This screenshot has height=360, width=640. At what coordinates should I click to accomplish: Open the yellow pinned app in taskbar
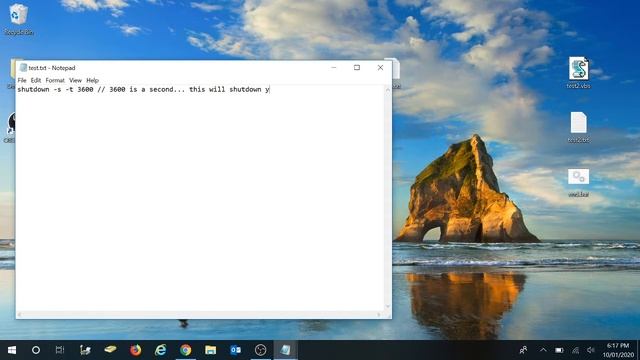[x=110, y=350]
